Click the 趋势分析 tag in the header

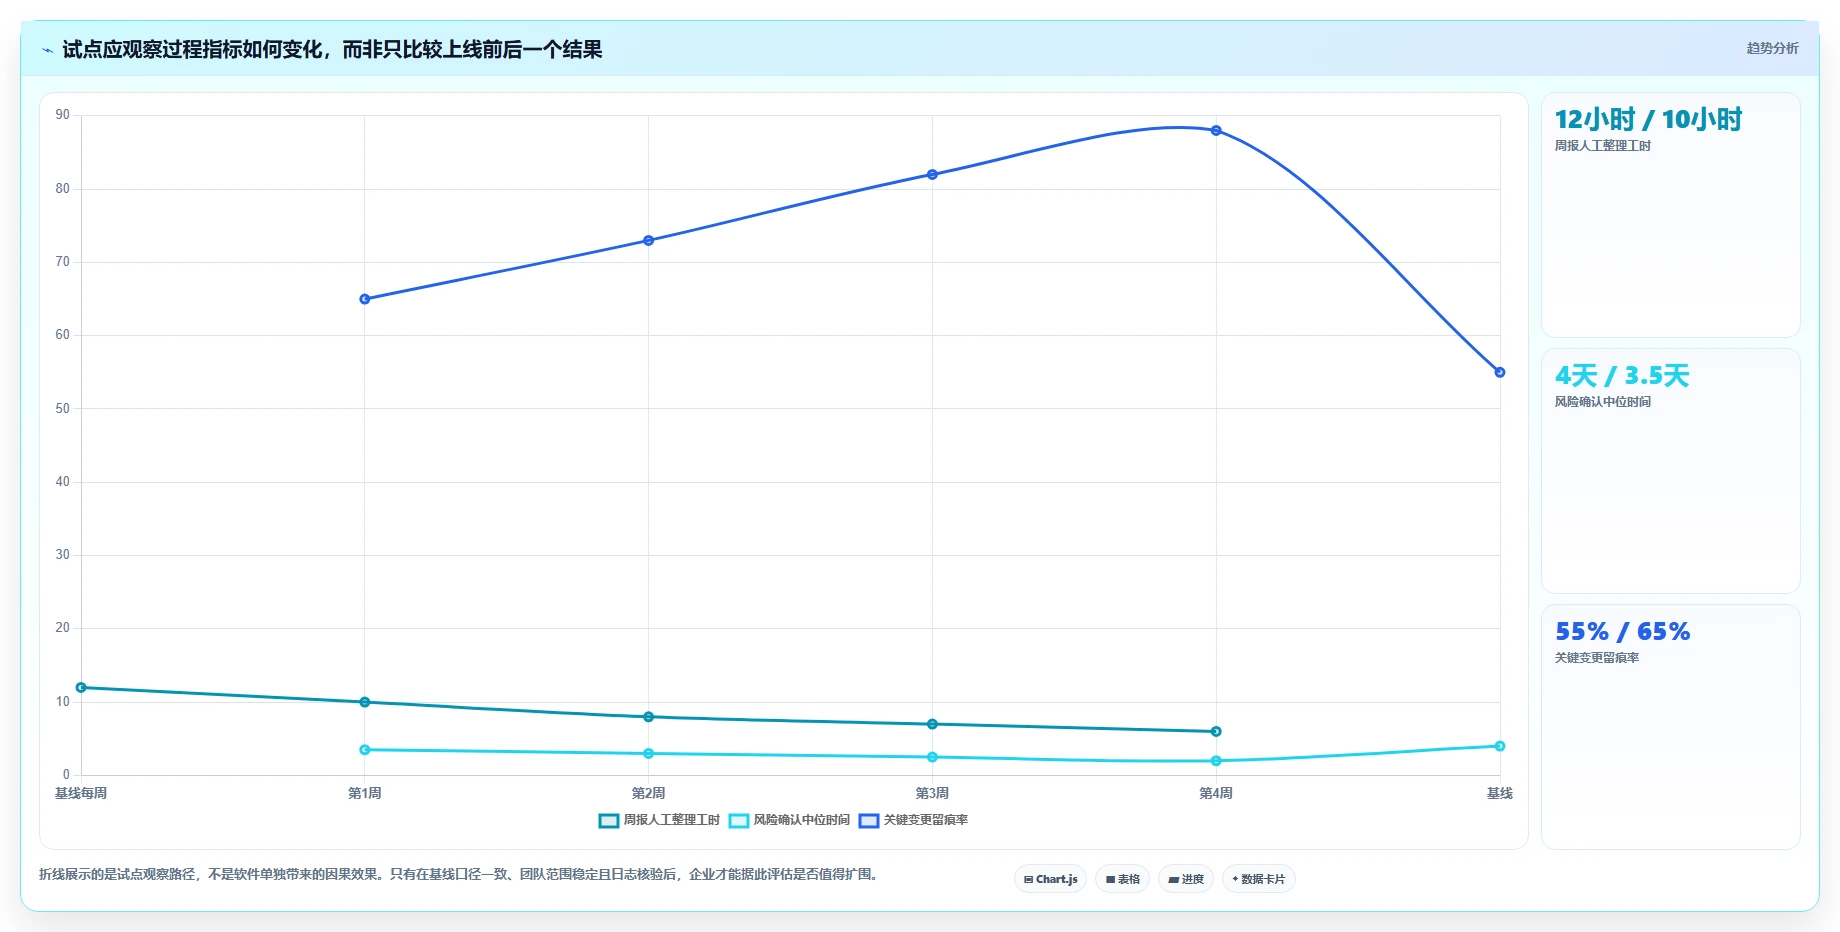1772,48
